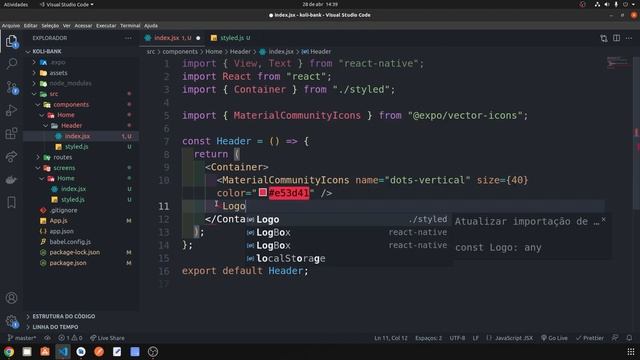640x360 pixels.
Task: Click master branch in status bar
Action: point(22,338)
